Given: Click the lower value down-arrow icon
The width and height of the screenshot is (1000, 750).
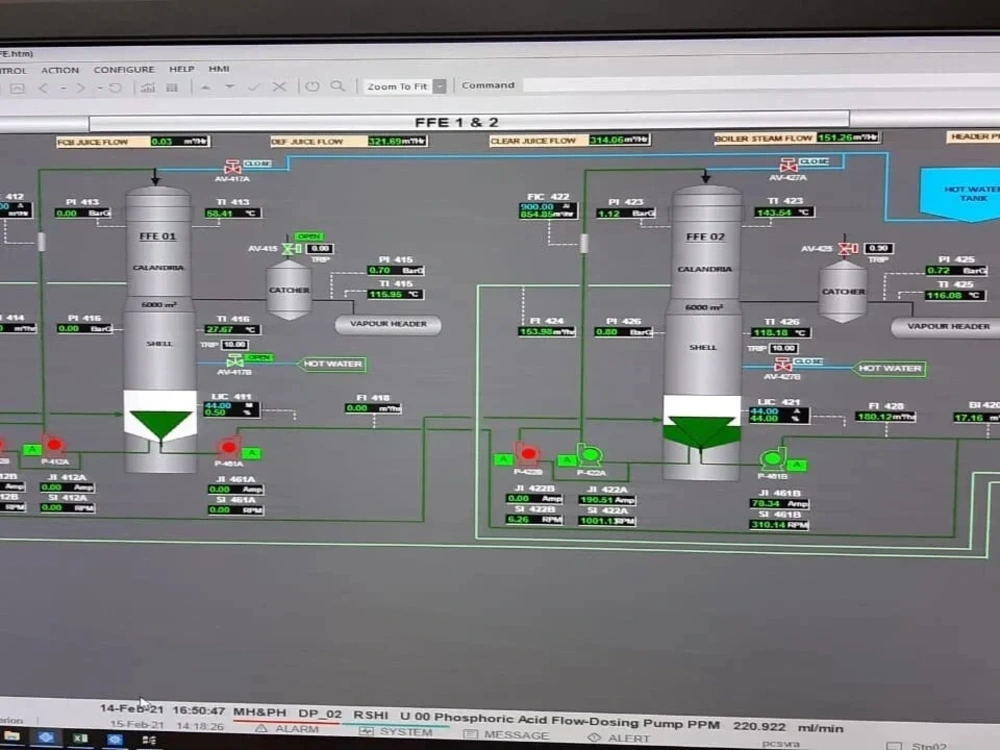Looking at the screenshot, I should [230, 87].
